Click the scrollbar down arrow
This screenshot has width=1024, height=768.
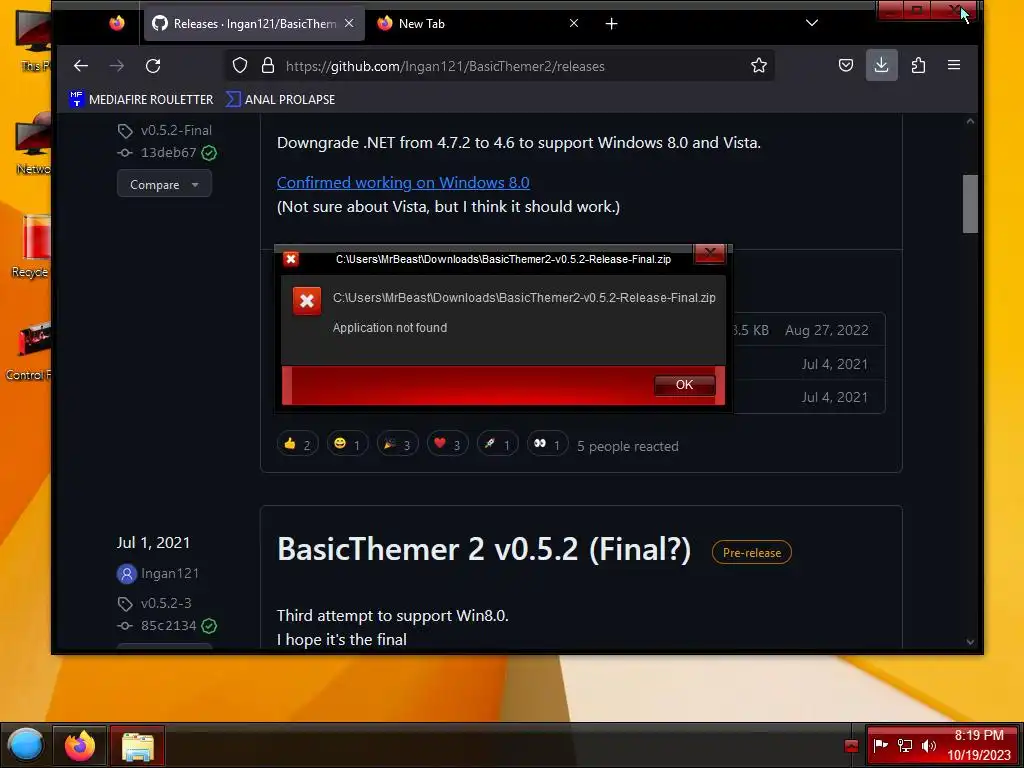click(x=970, y=642)
